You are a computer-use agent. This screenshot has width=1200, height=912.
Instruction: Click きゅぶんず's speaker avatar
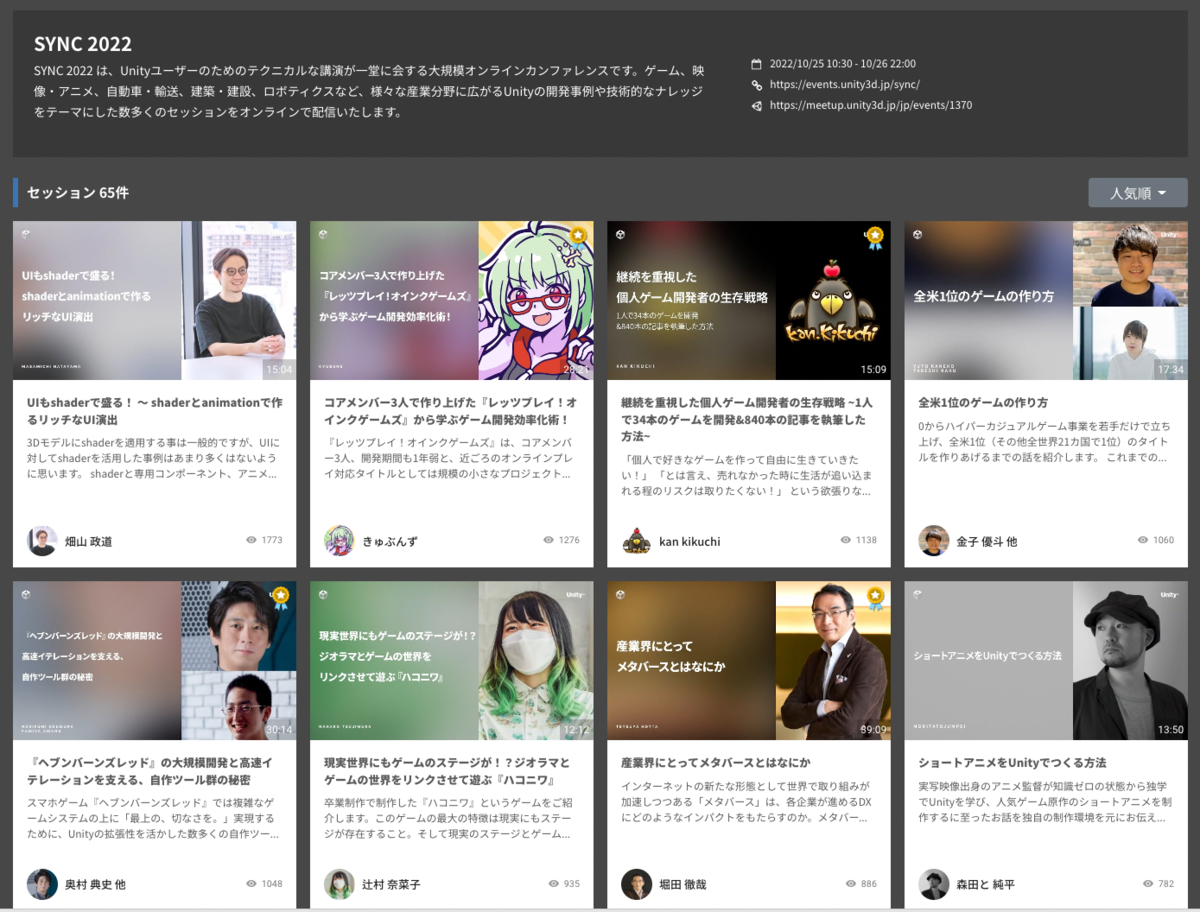(338, 540)
